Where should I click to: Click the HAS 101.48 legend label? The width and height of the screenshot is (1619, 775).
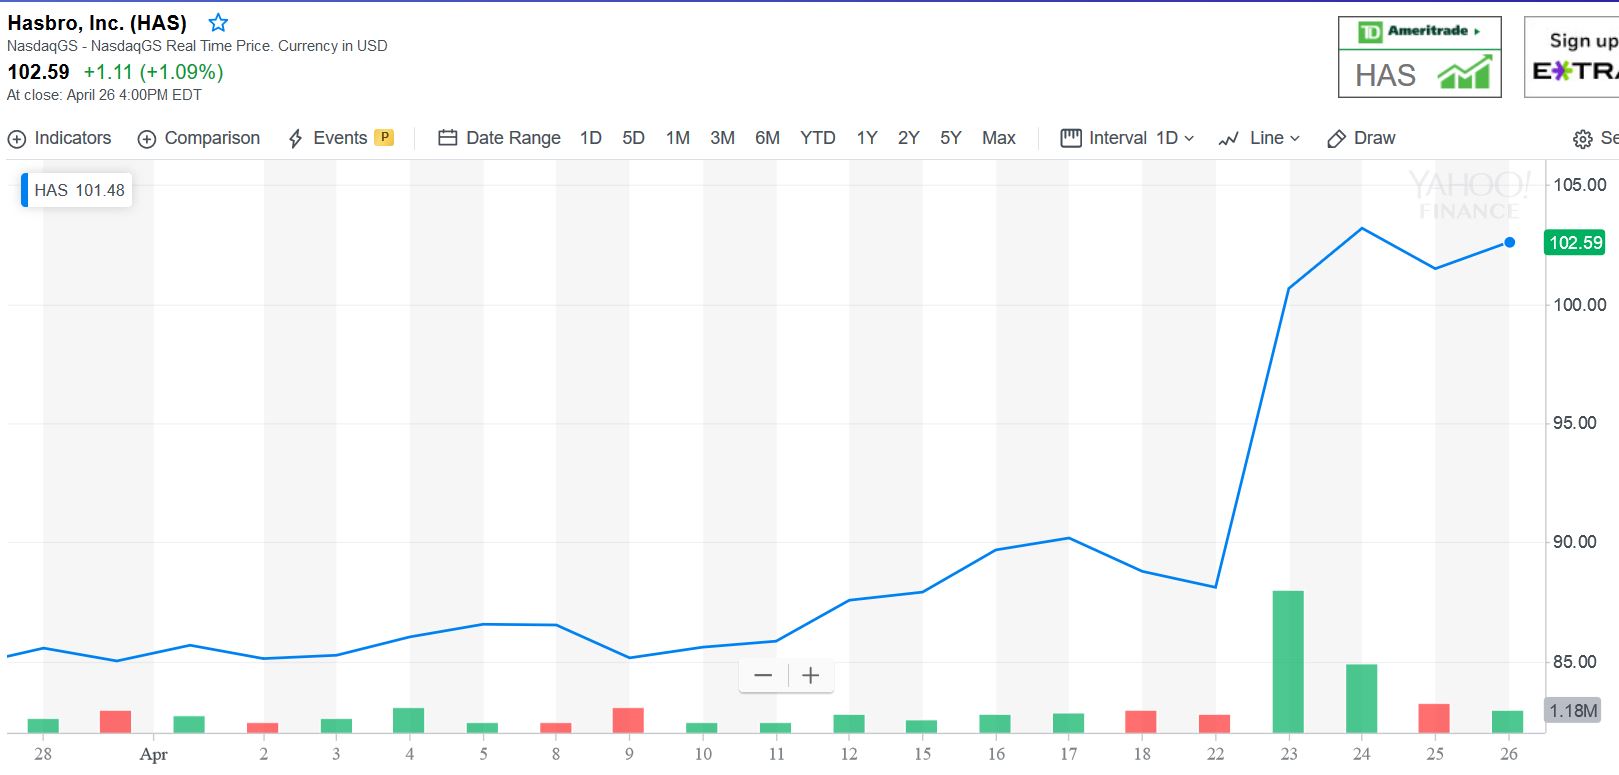78,190
